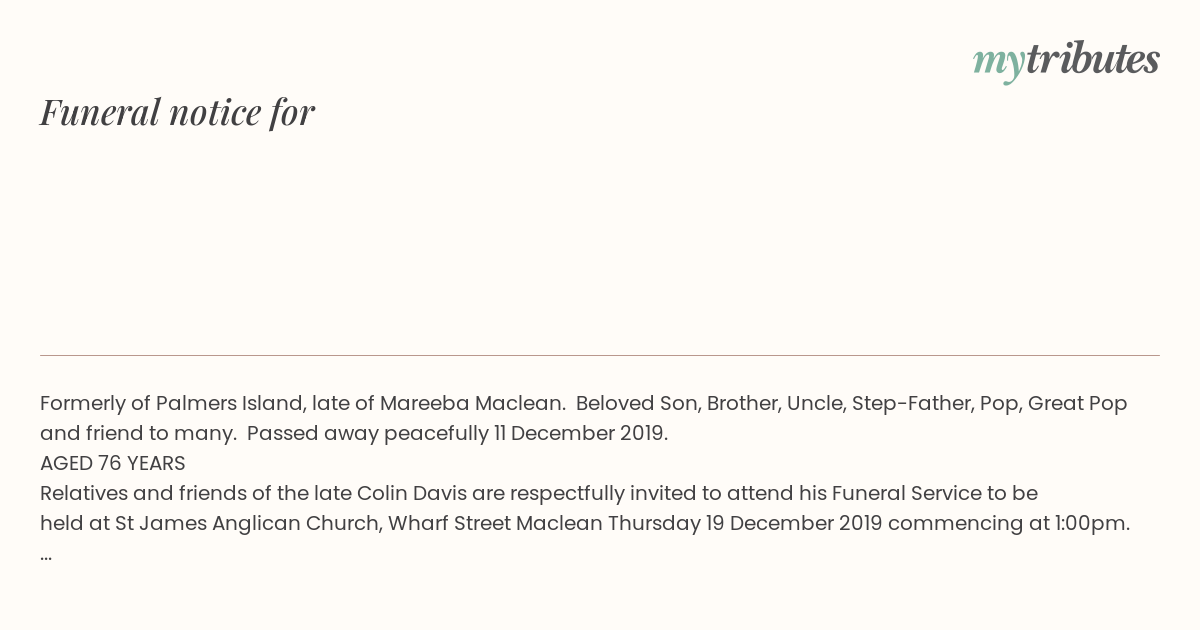This screenshot has width=1200, height=630.
Task: Click "Formerly of Palmers Island" text
Action: click(x=171, y=403)
